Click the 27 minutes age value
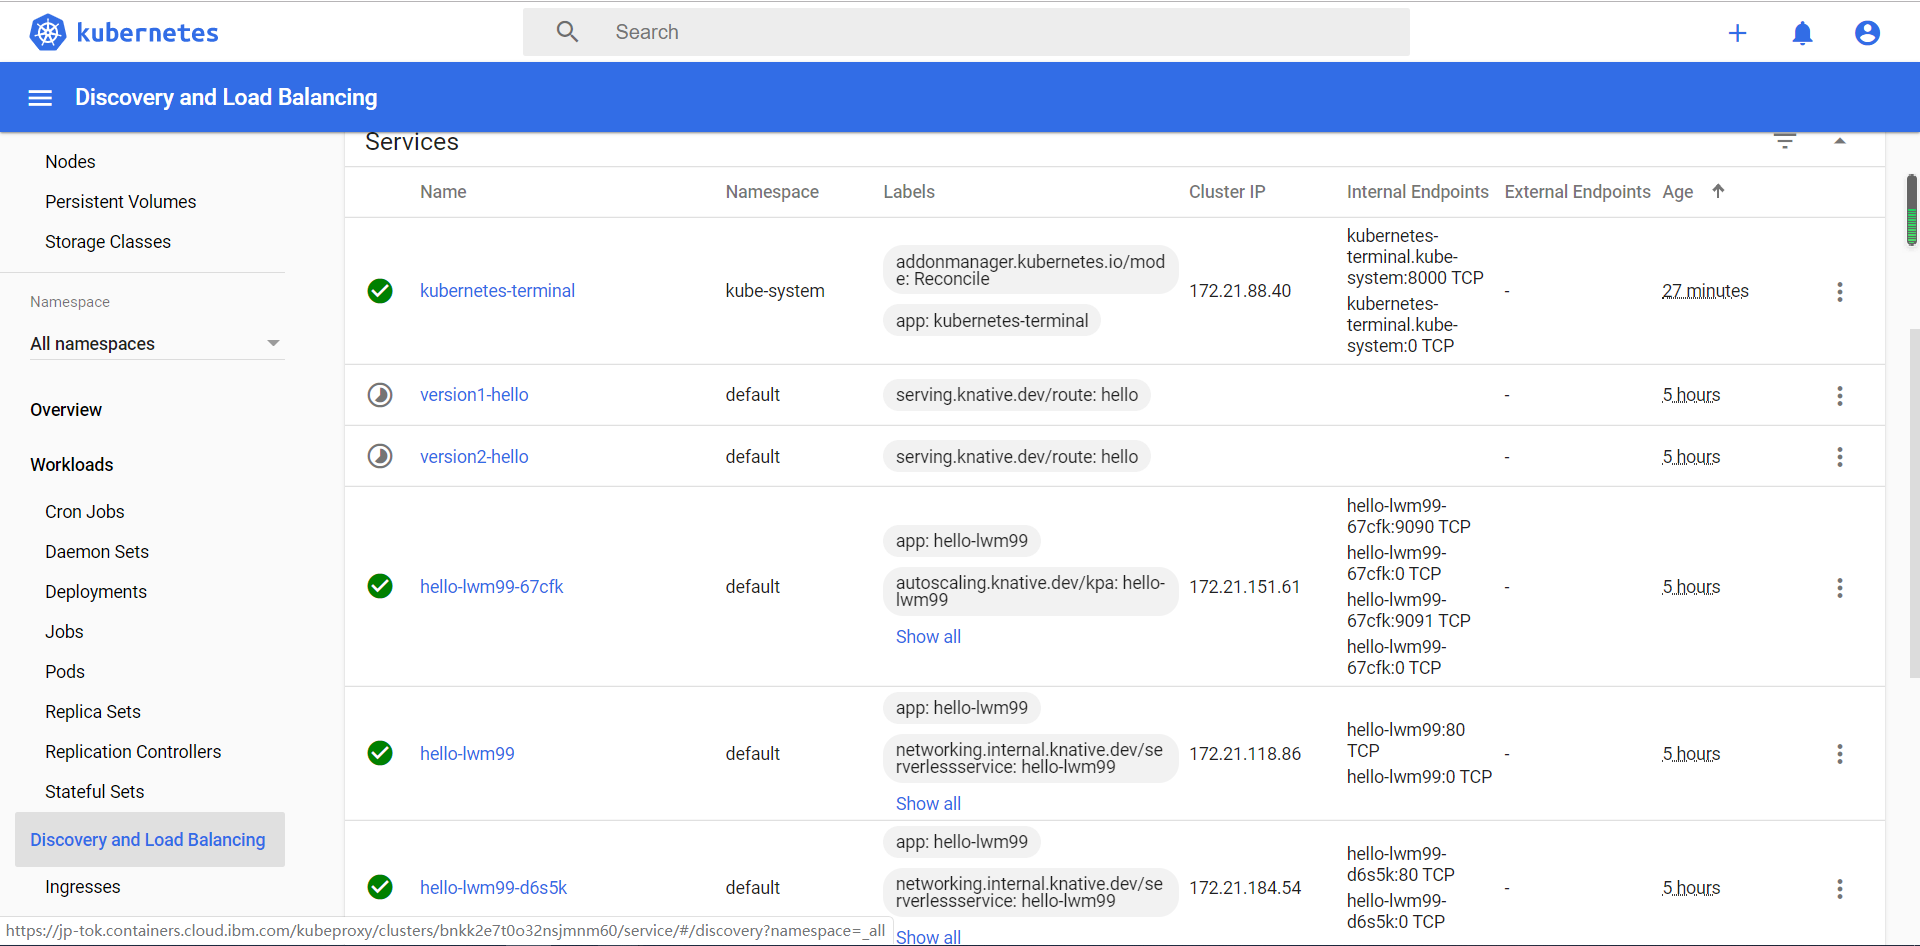 (1705, 291)
